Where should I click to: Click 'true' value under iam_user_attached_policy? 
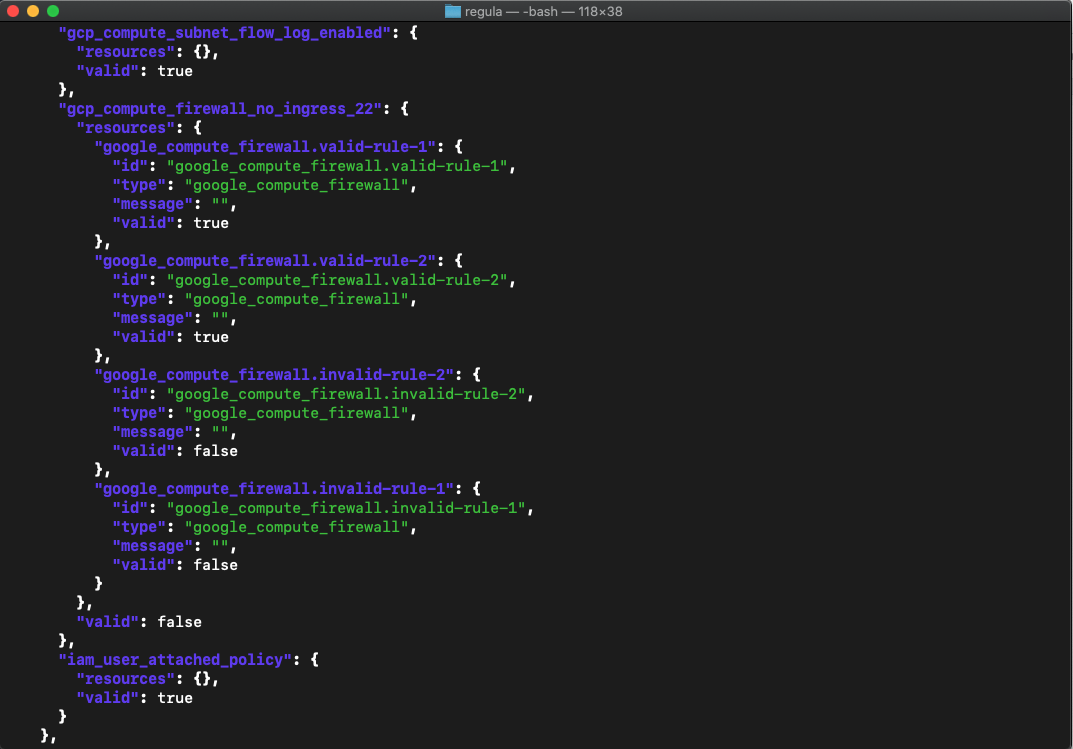pos(175,698)
